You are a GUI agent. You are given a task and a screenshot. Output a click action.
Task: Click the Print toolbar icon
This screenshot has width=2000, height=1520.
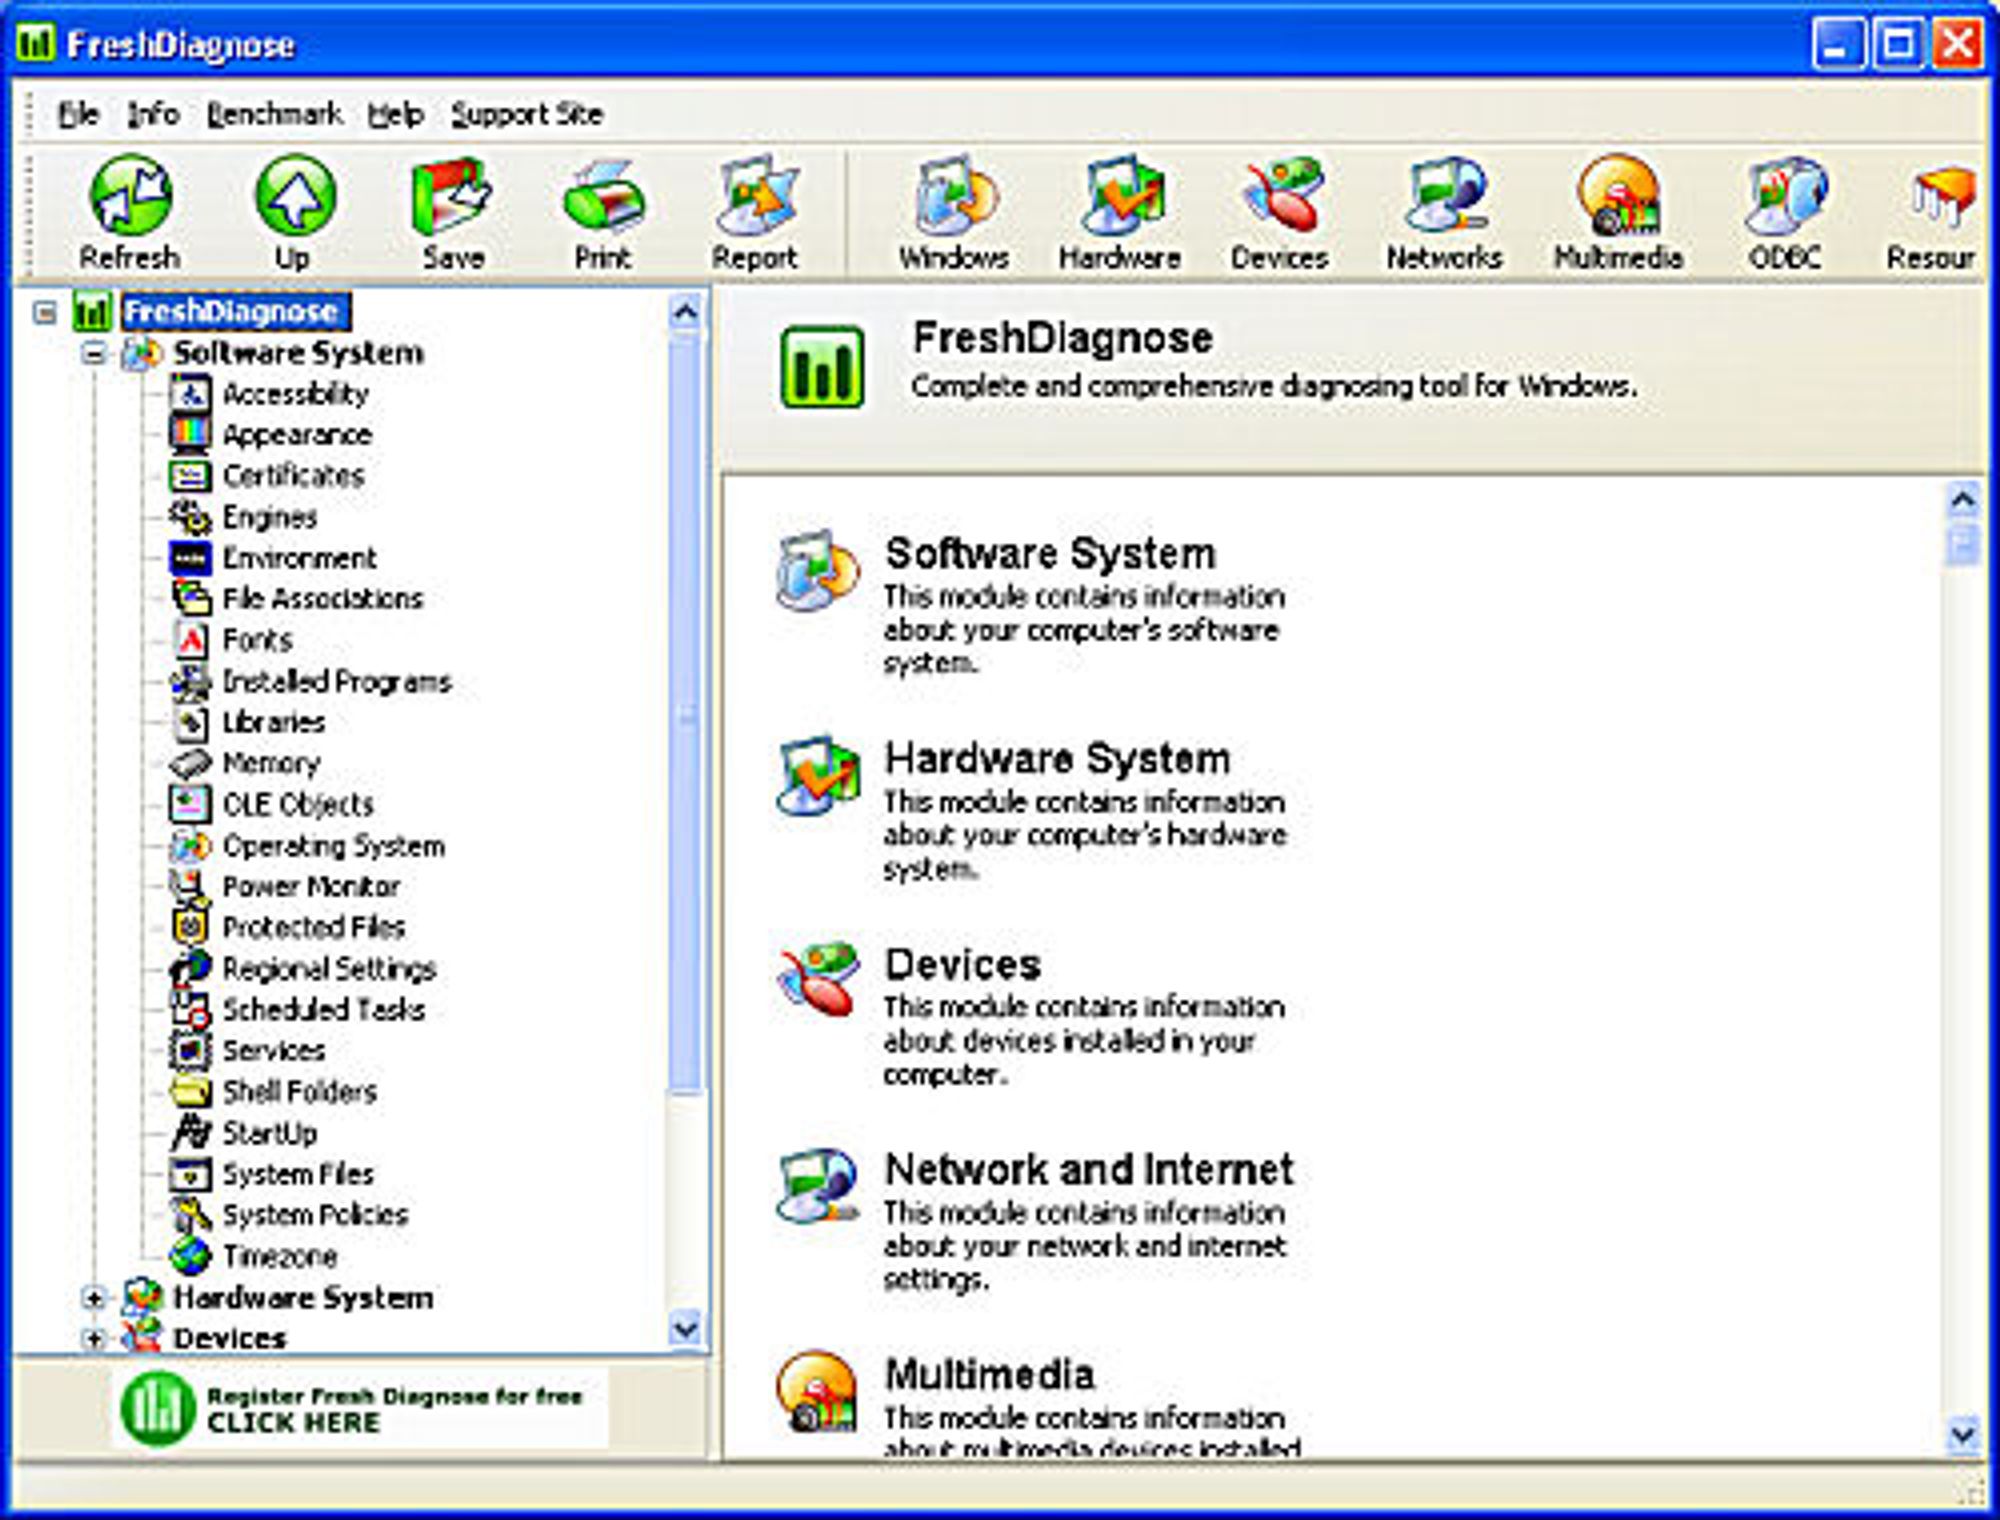[604, 197]
